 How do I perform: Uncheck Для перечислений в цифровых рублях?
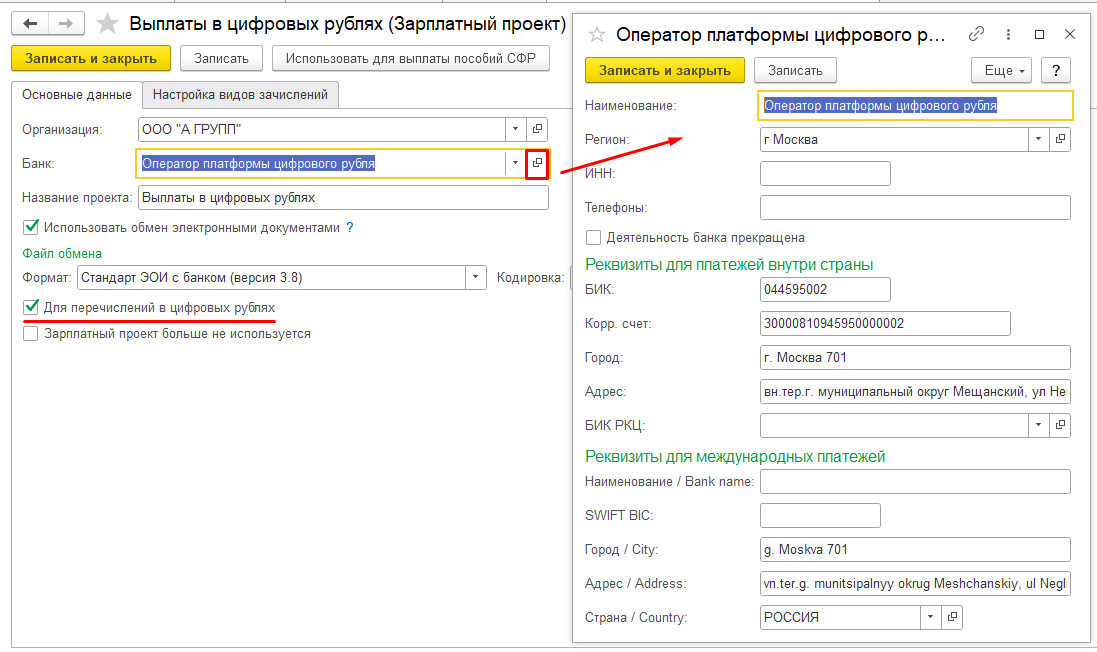[31, 307]
